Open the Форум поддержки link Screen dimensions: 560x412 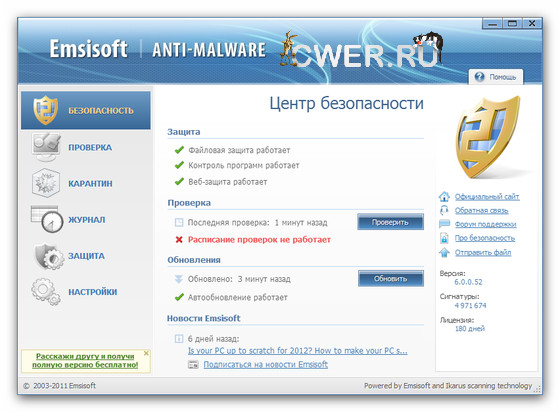click(485, 224)
